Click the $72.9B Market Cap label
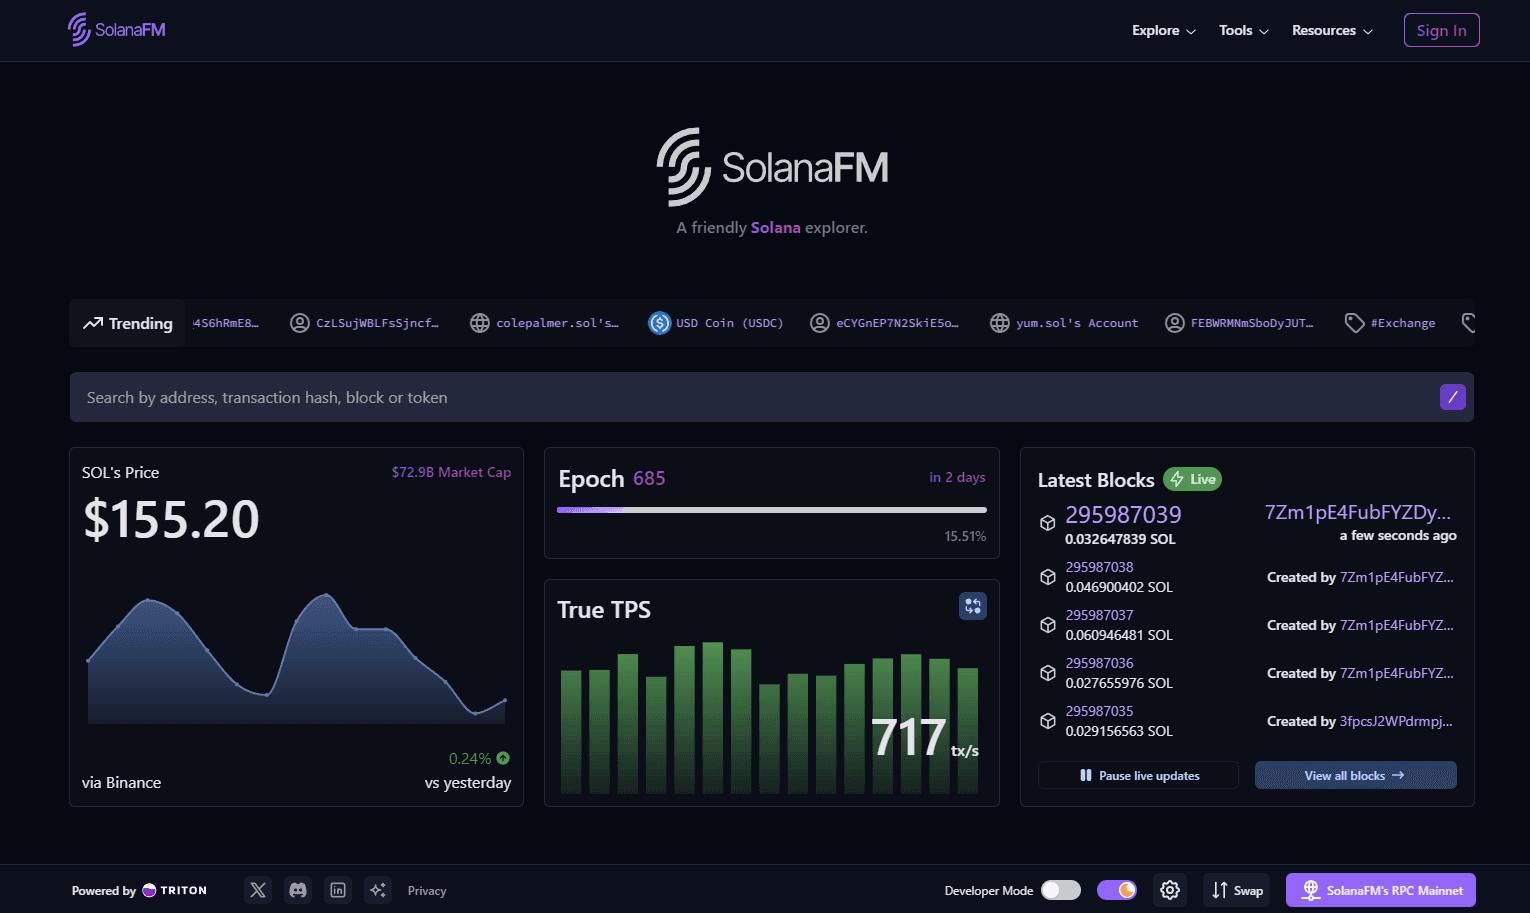Screen dimensions: 1530x913 [451, 472]
